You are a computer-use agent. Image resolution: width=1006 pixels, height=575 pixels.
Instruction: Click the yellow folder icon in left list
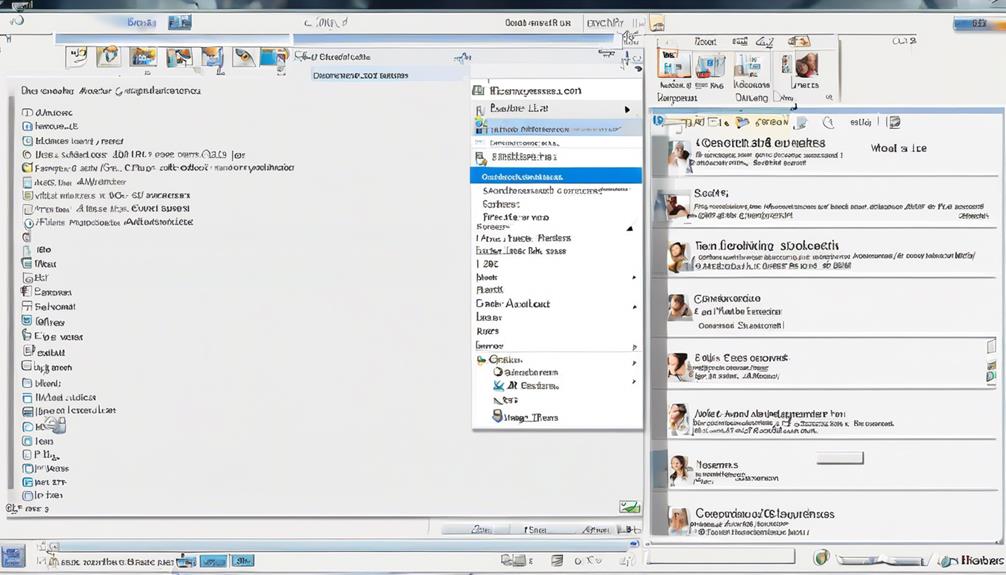point(27,167)
